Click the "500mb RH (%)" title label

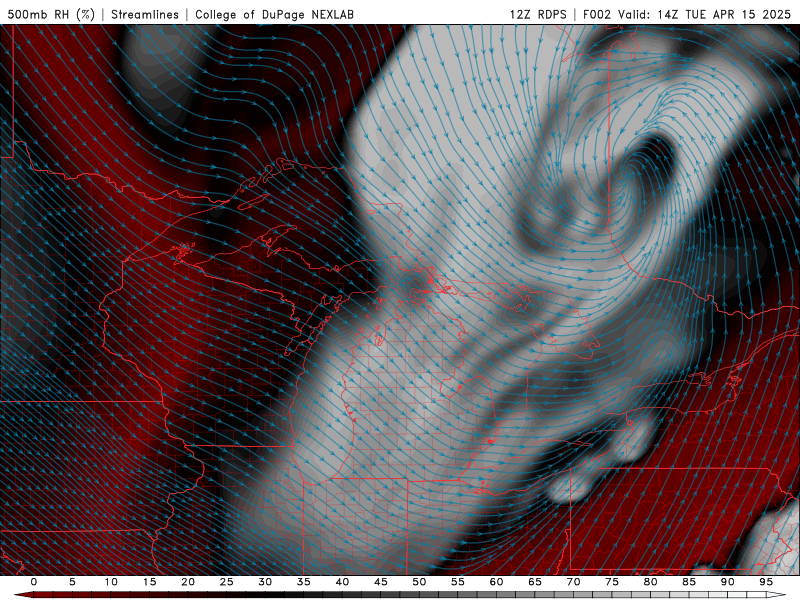[51, 14]
